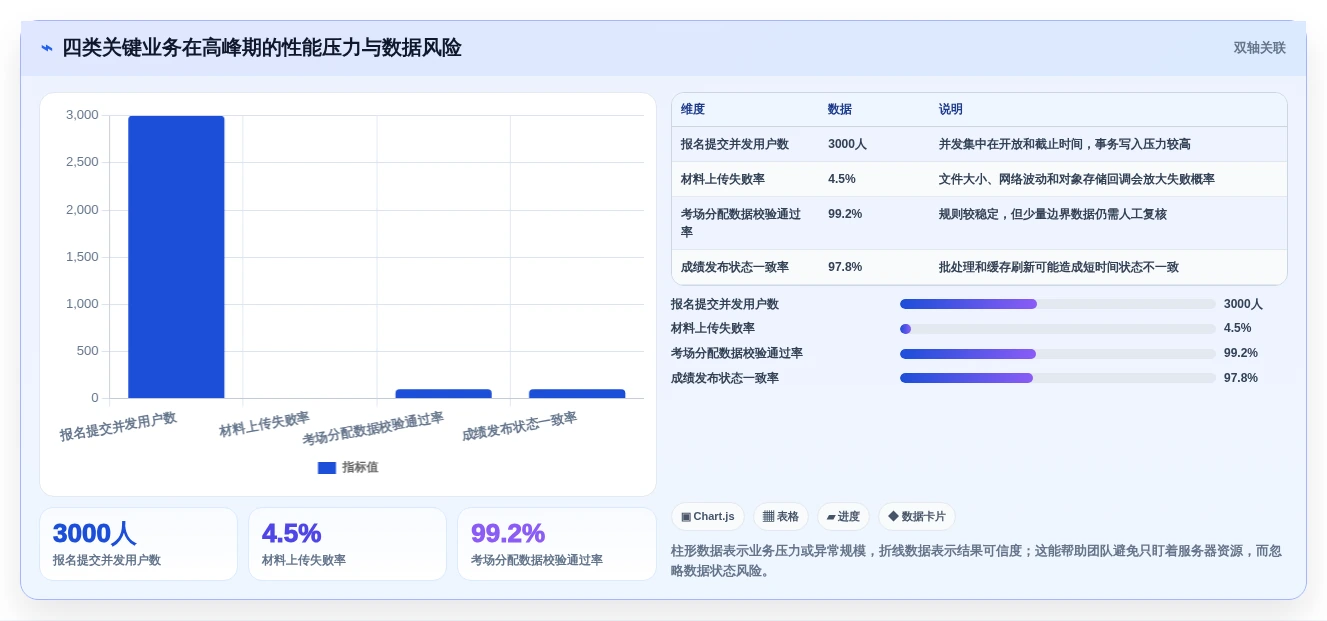Click the 双轴关联 label in header
The height and width of the screenshot is (621, 1327).
pos(1259,48)
